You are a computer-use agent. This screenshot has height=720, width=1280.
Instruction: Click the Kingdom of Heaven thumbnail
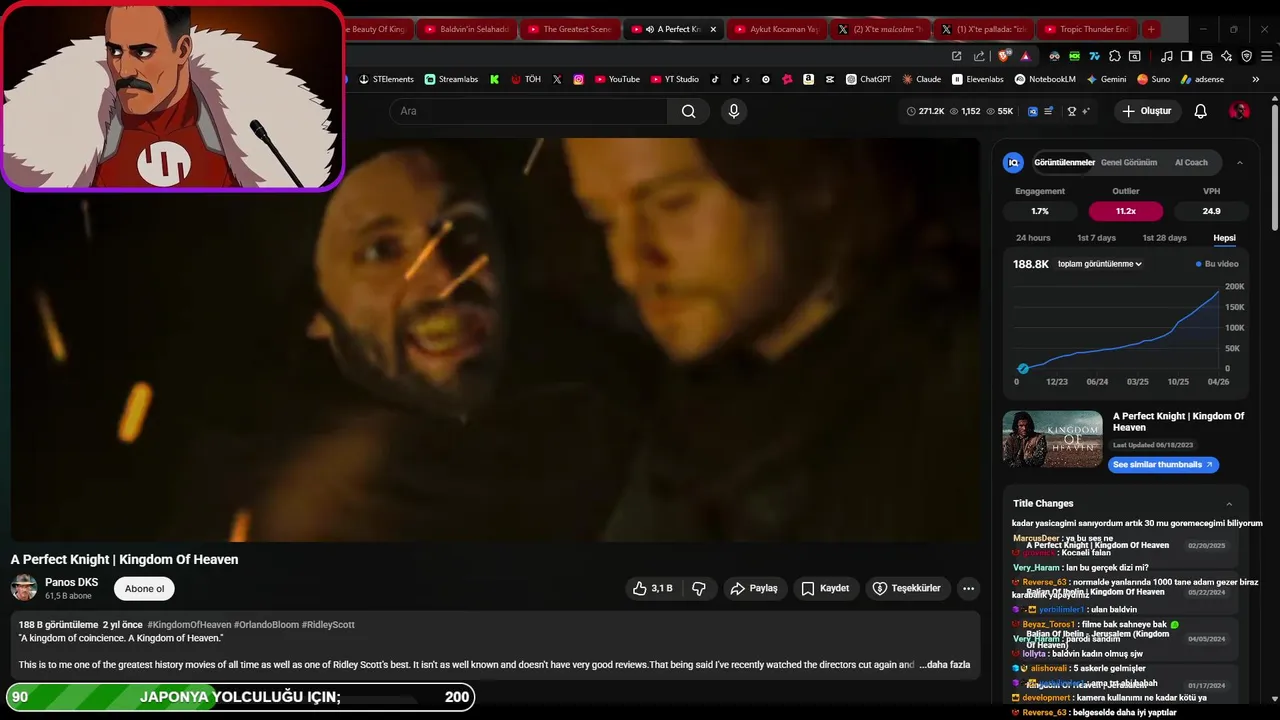click(x=1052, y=439)
